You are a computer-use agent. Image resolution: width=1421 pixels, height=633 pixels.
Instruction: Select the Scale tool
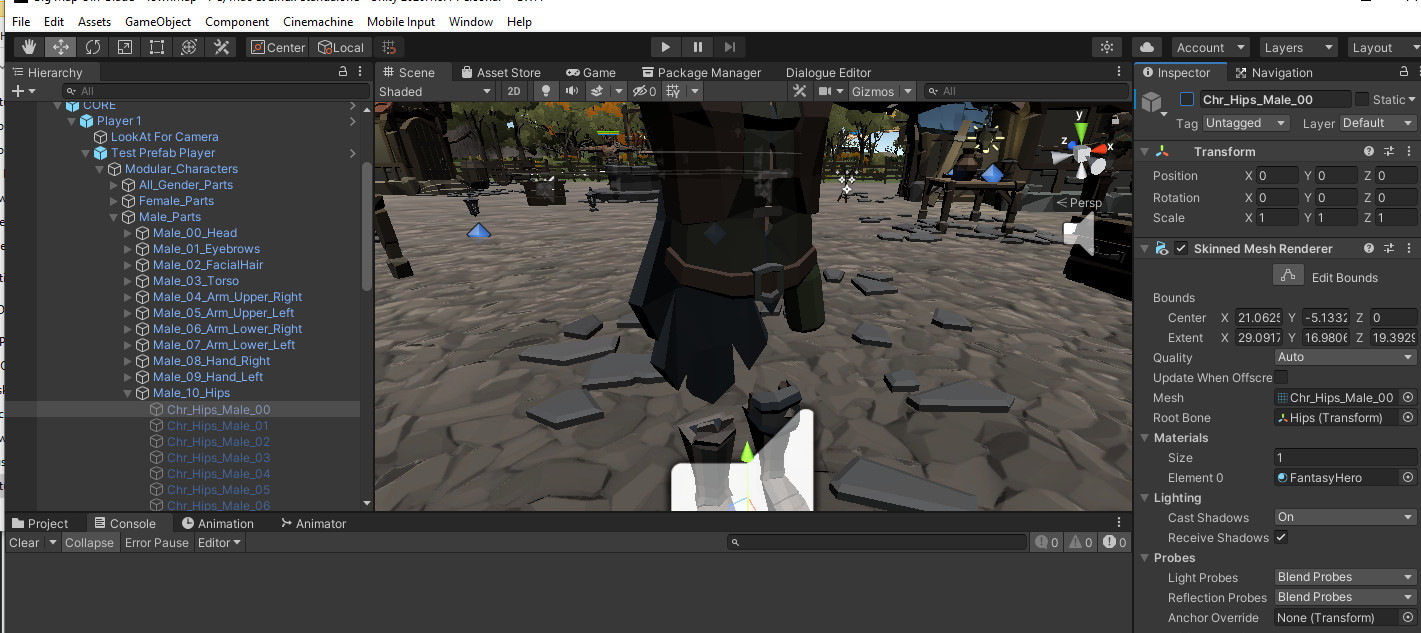pos(125,47)
